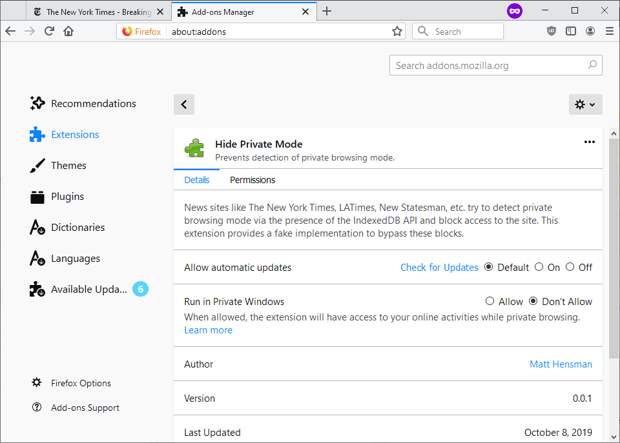Select Default for automatic updates

[x=489, y=267]
